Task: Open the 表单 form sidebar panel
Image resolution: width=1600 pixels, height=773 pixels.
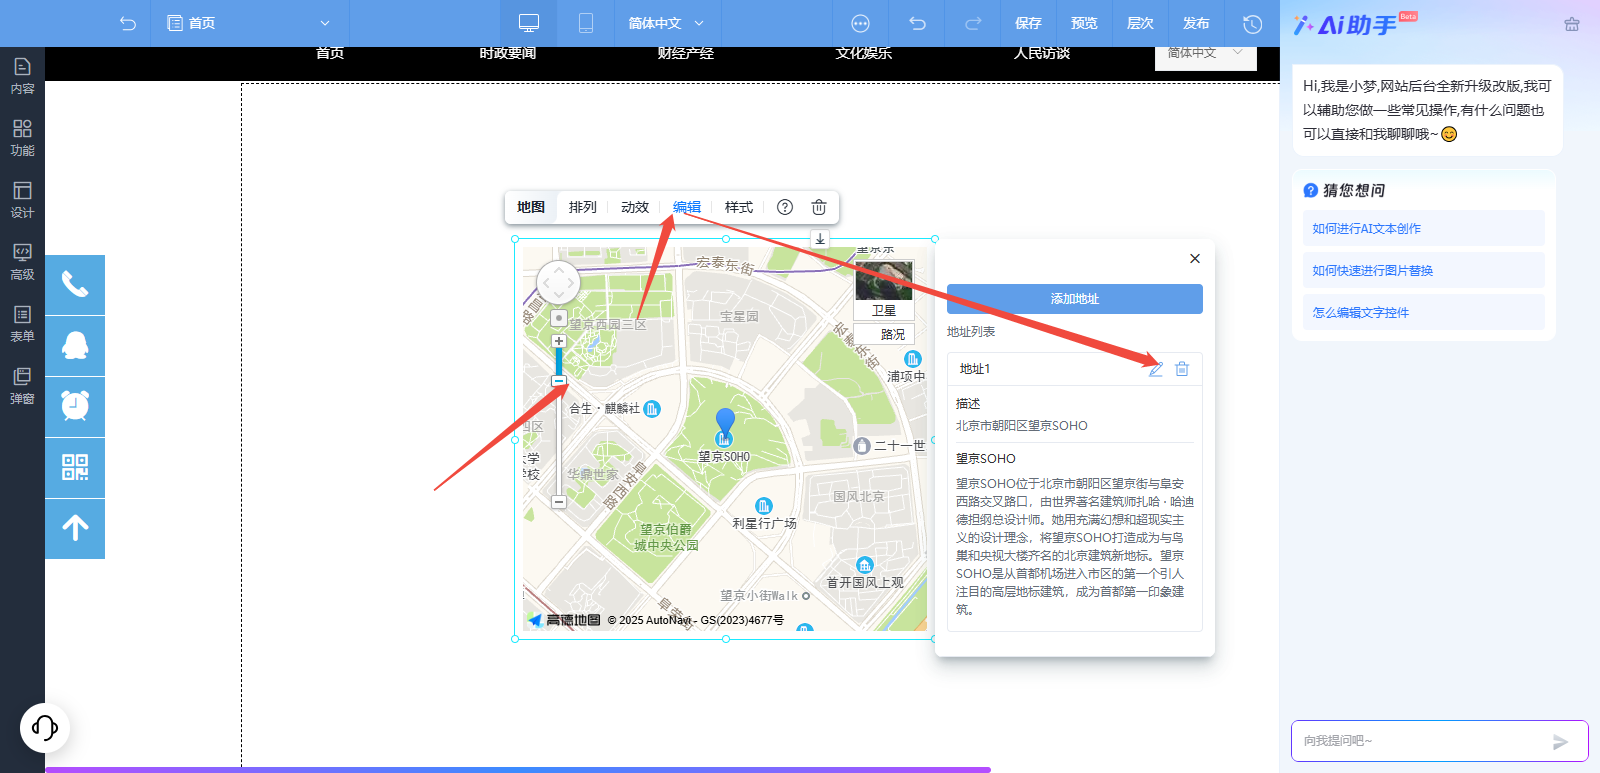Action: click(x=22, y=324)
